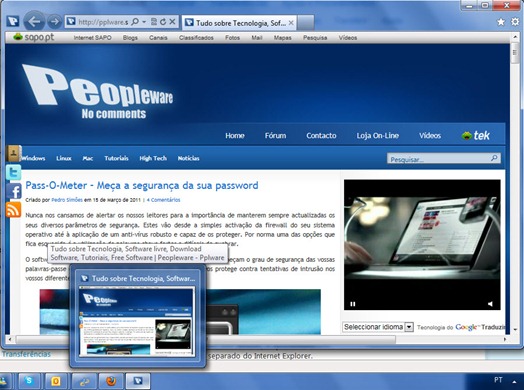Mute the video with the speaker icon
This screenshot has width=524, height=390.
point(490,304)
